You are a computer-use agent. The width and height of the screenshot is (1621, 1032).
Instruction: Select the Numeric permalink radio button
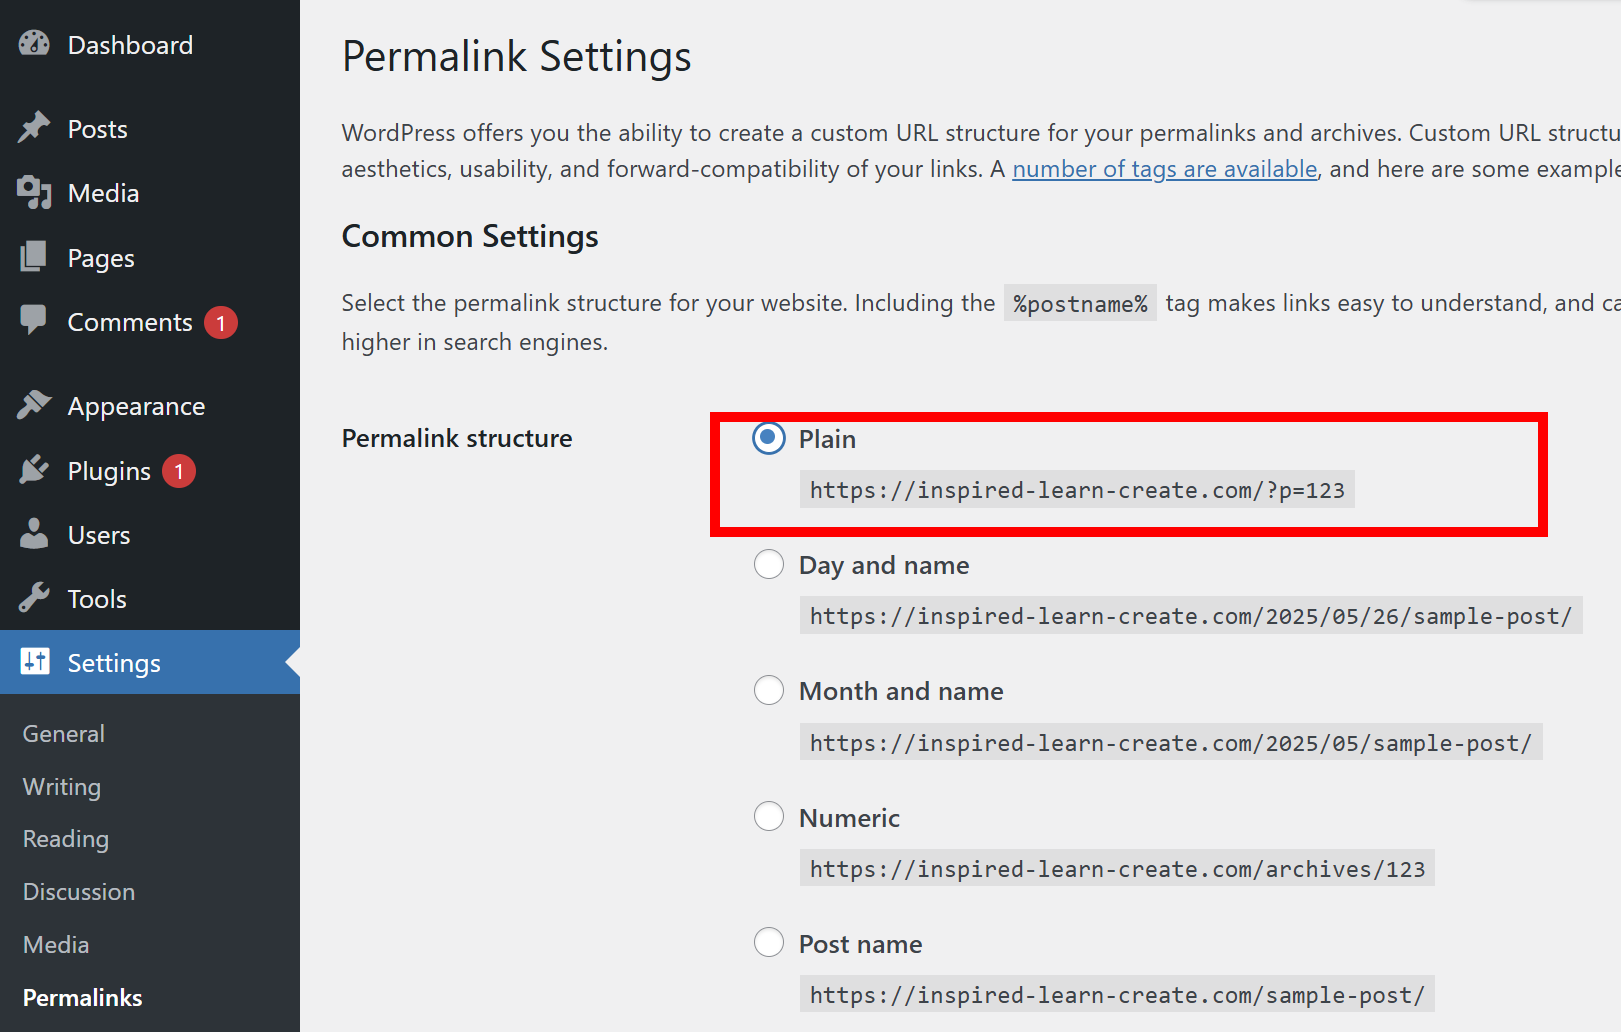pos(769,817)
